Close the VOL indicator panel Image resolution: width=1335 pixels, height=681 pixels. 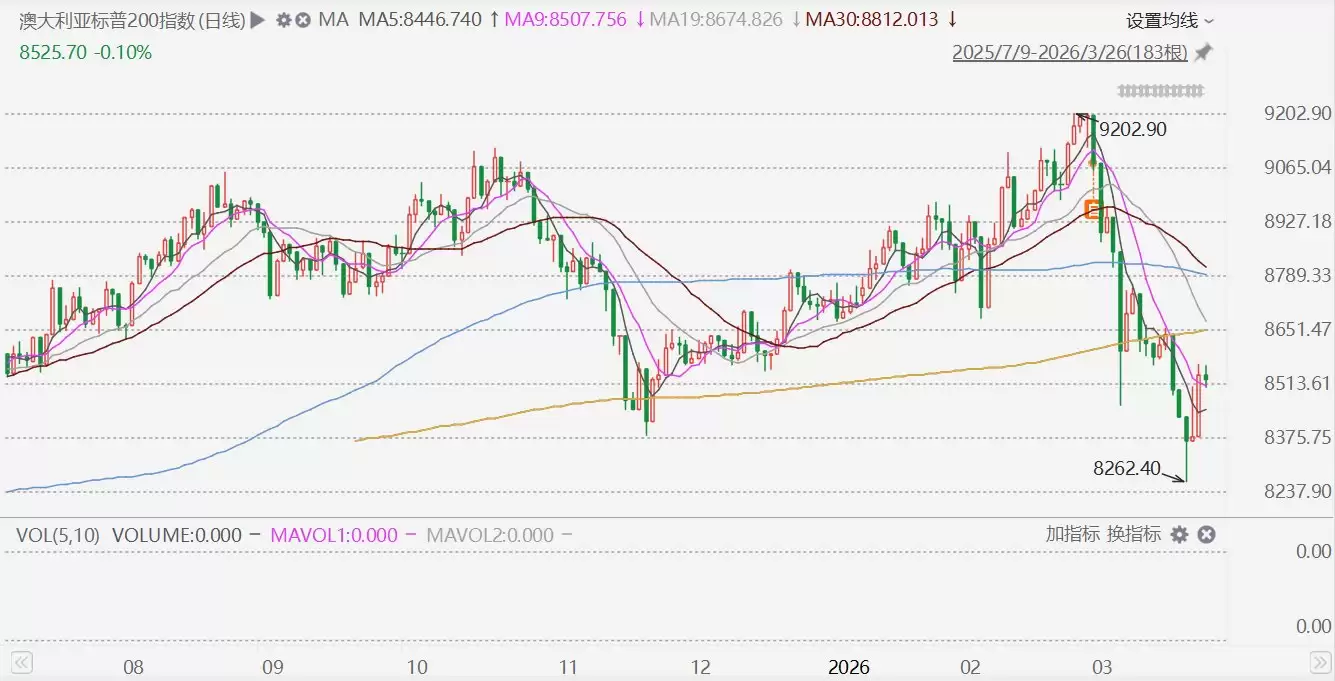[x=1206, y=535]
